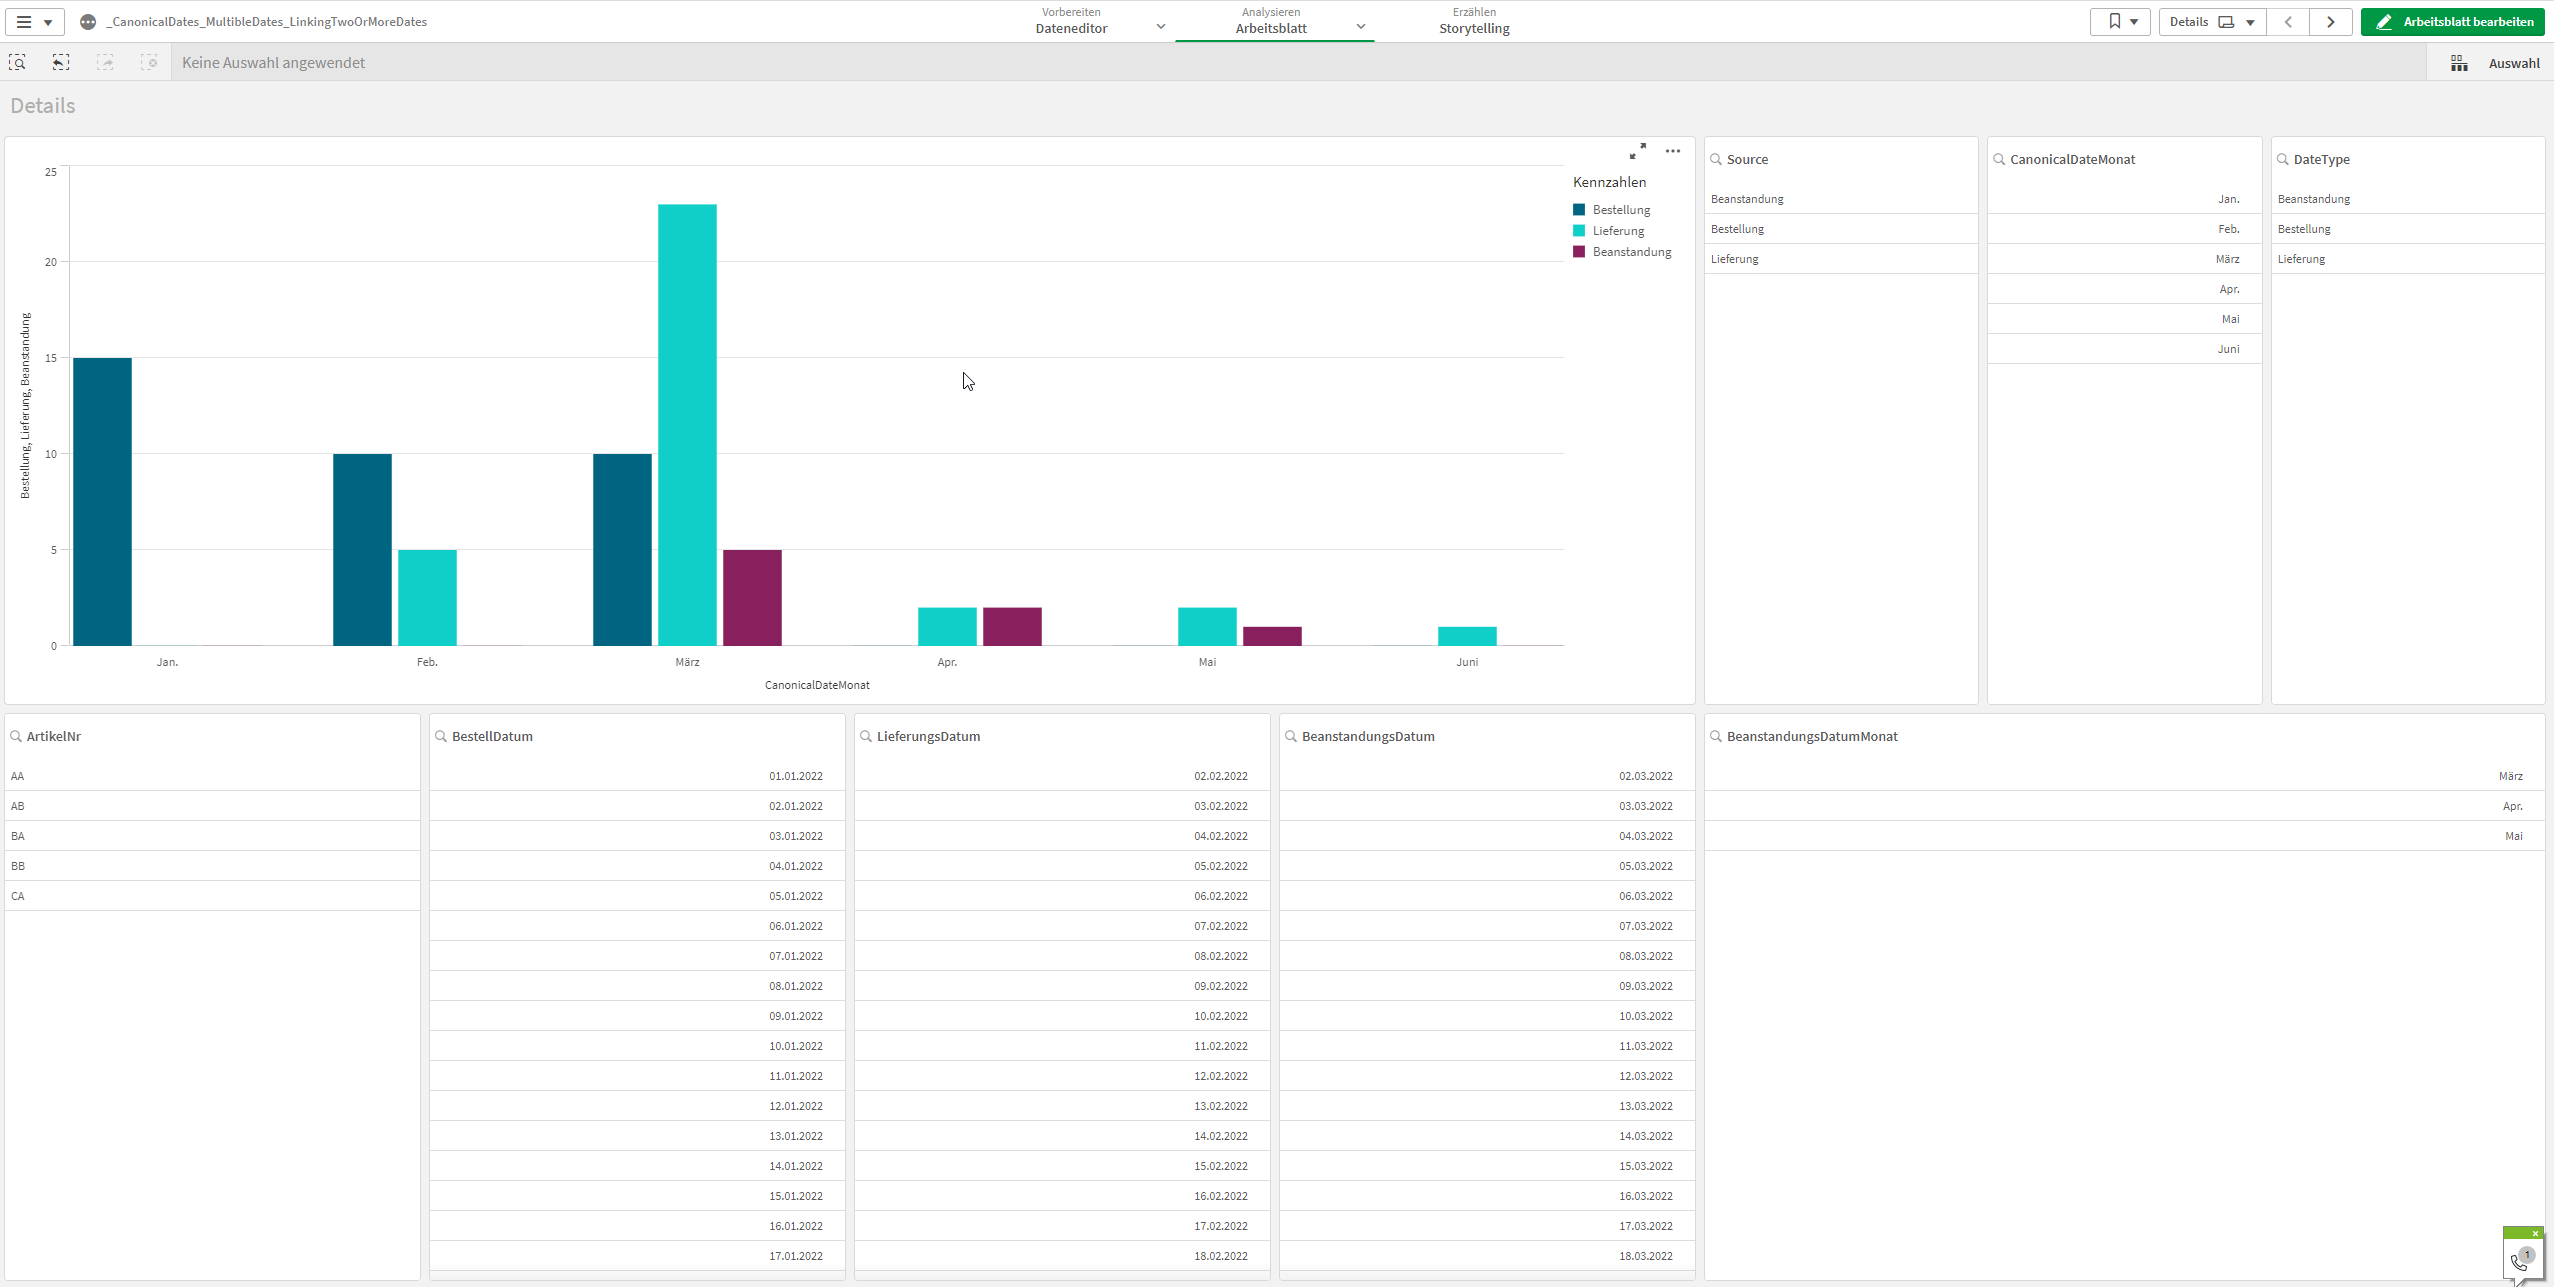Open the bookmarks dropdown
Viewport: 2554px width, 1287px height.
point(2120,22)
